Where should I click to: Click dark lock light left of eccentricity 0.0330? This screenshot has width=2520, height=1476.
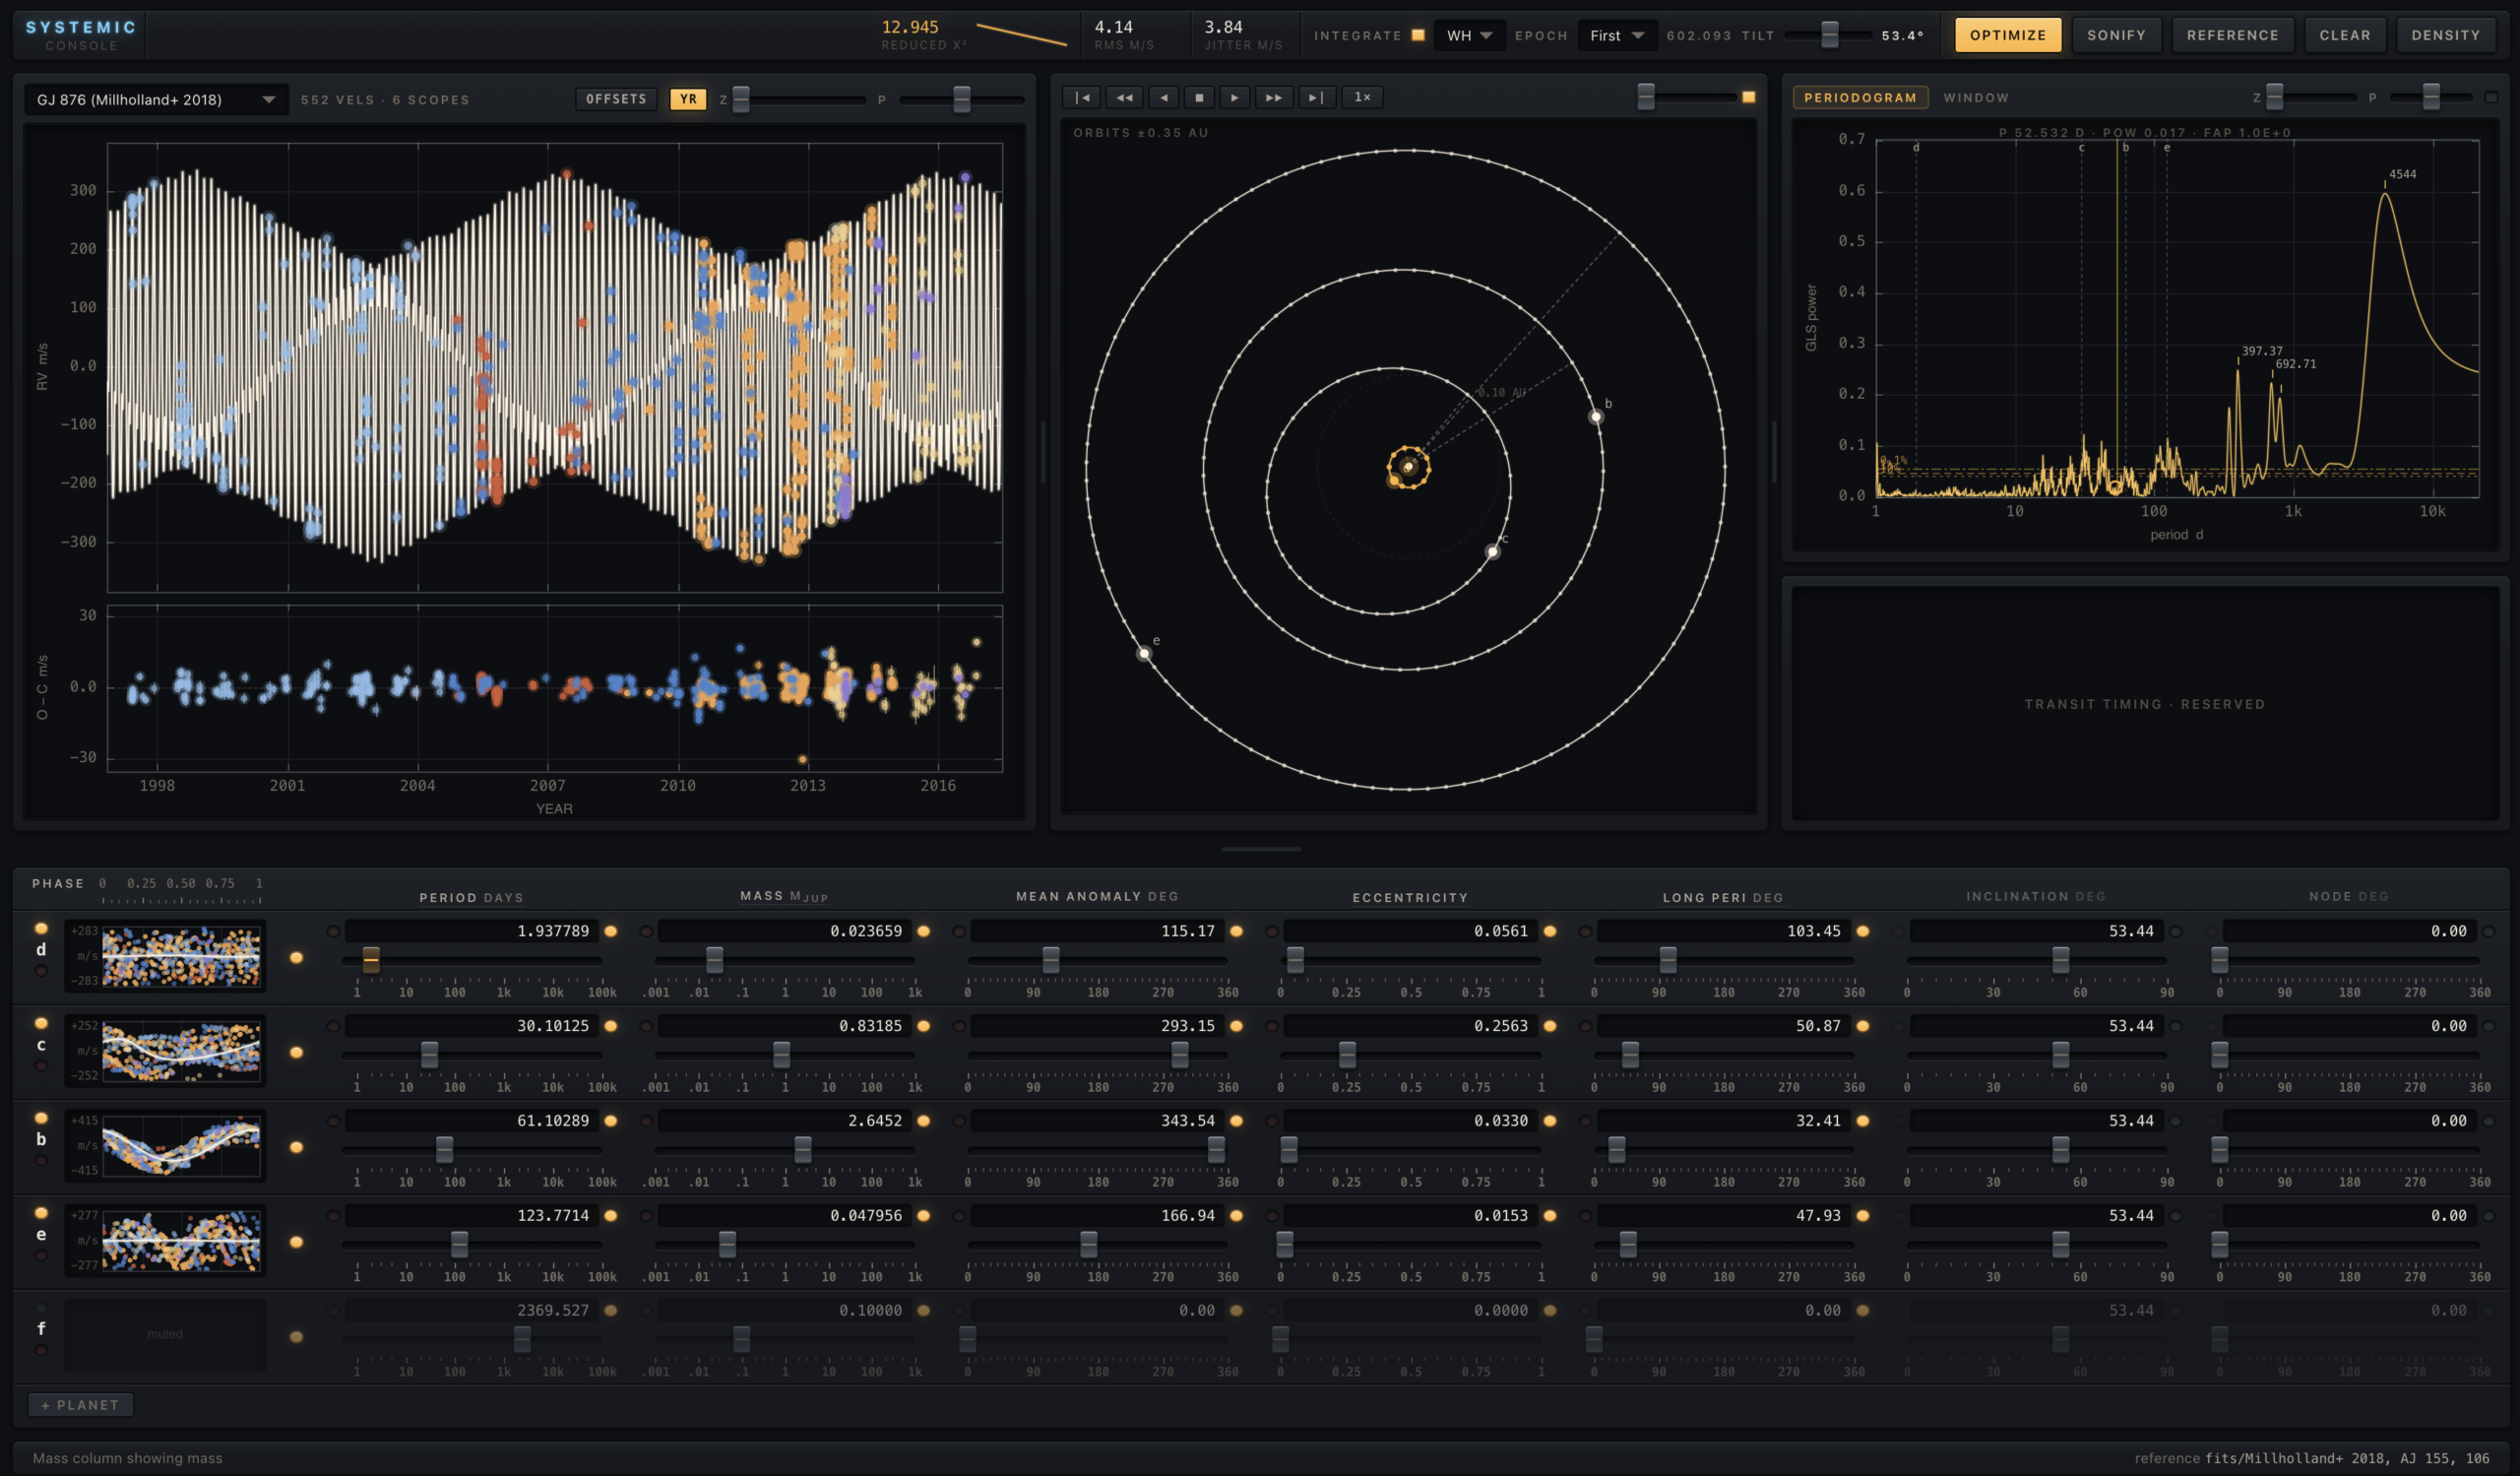coord(1272,1122)
